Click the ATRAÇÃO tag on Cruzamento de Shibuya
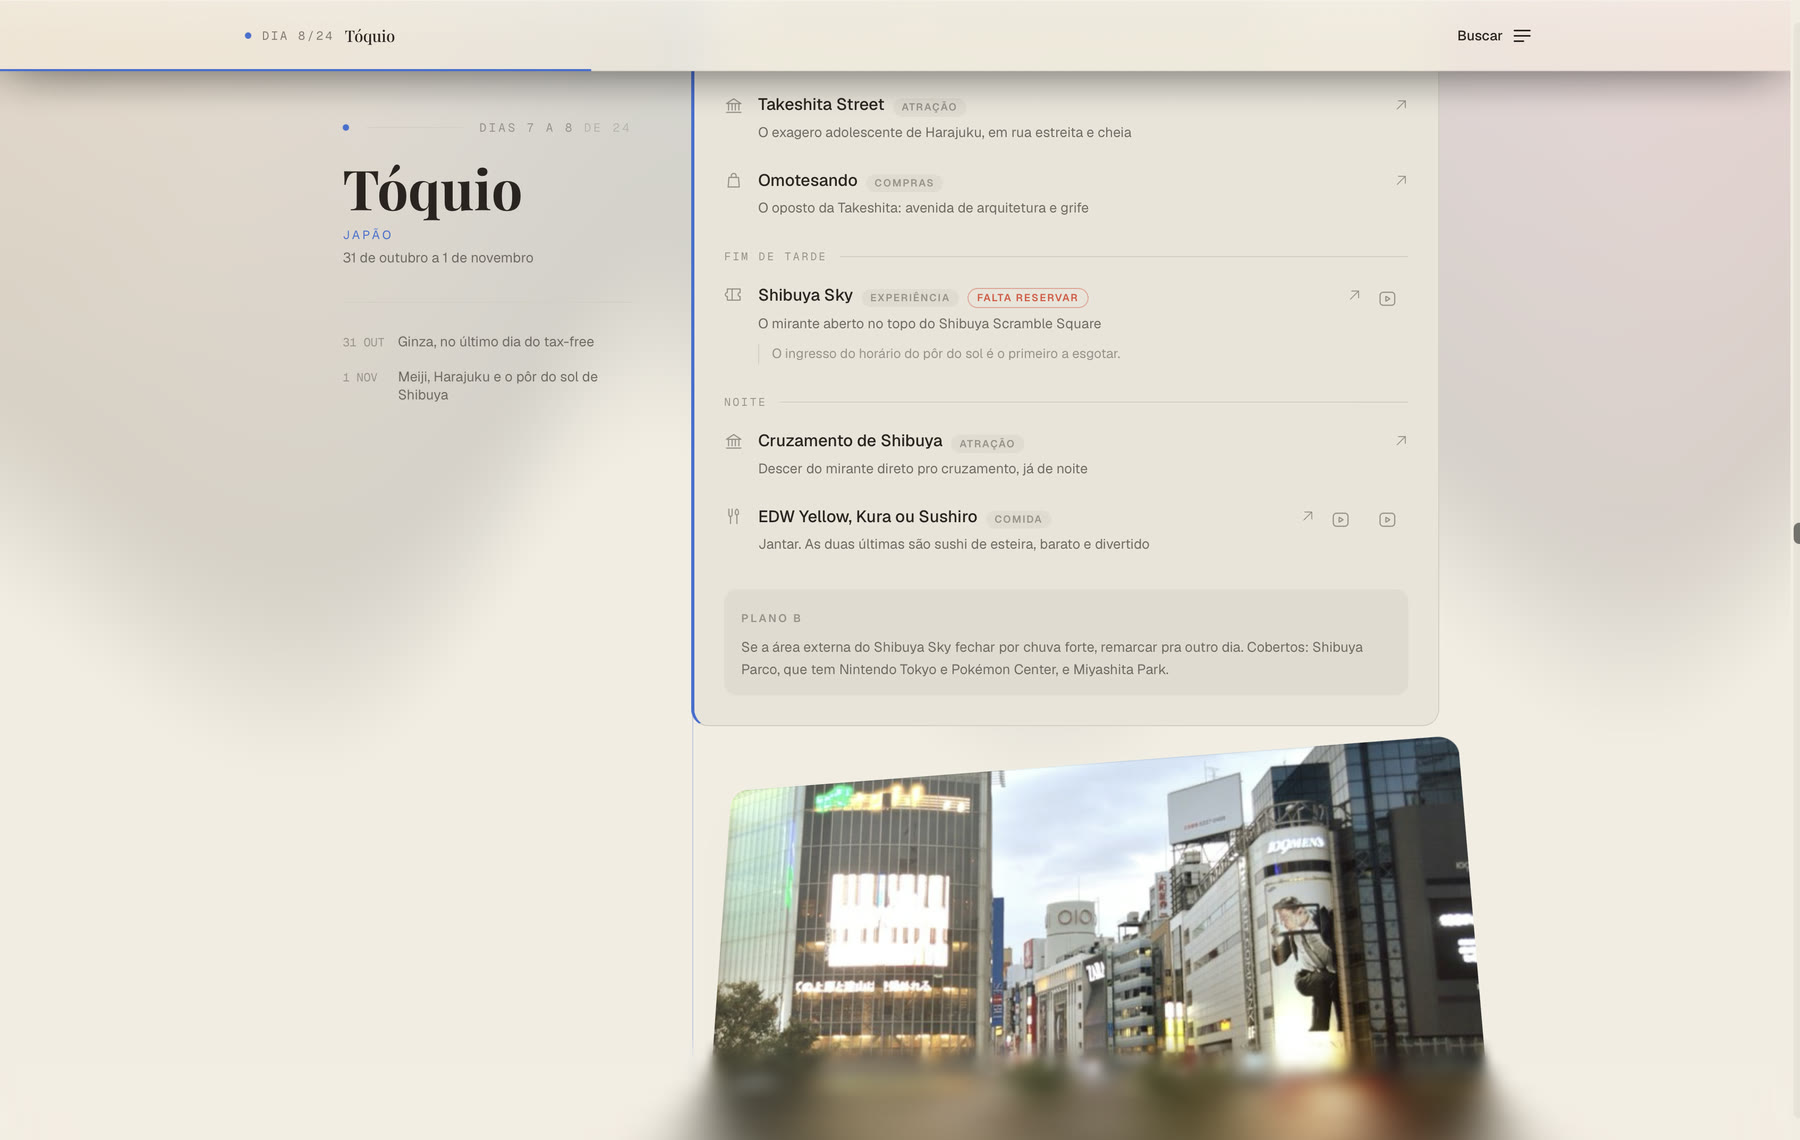1800x1140 pixels. click(987, 444)
